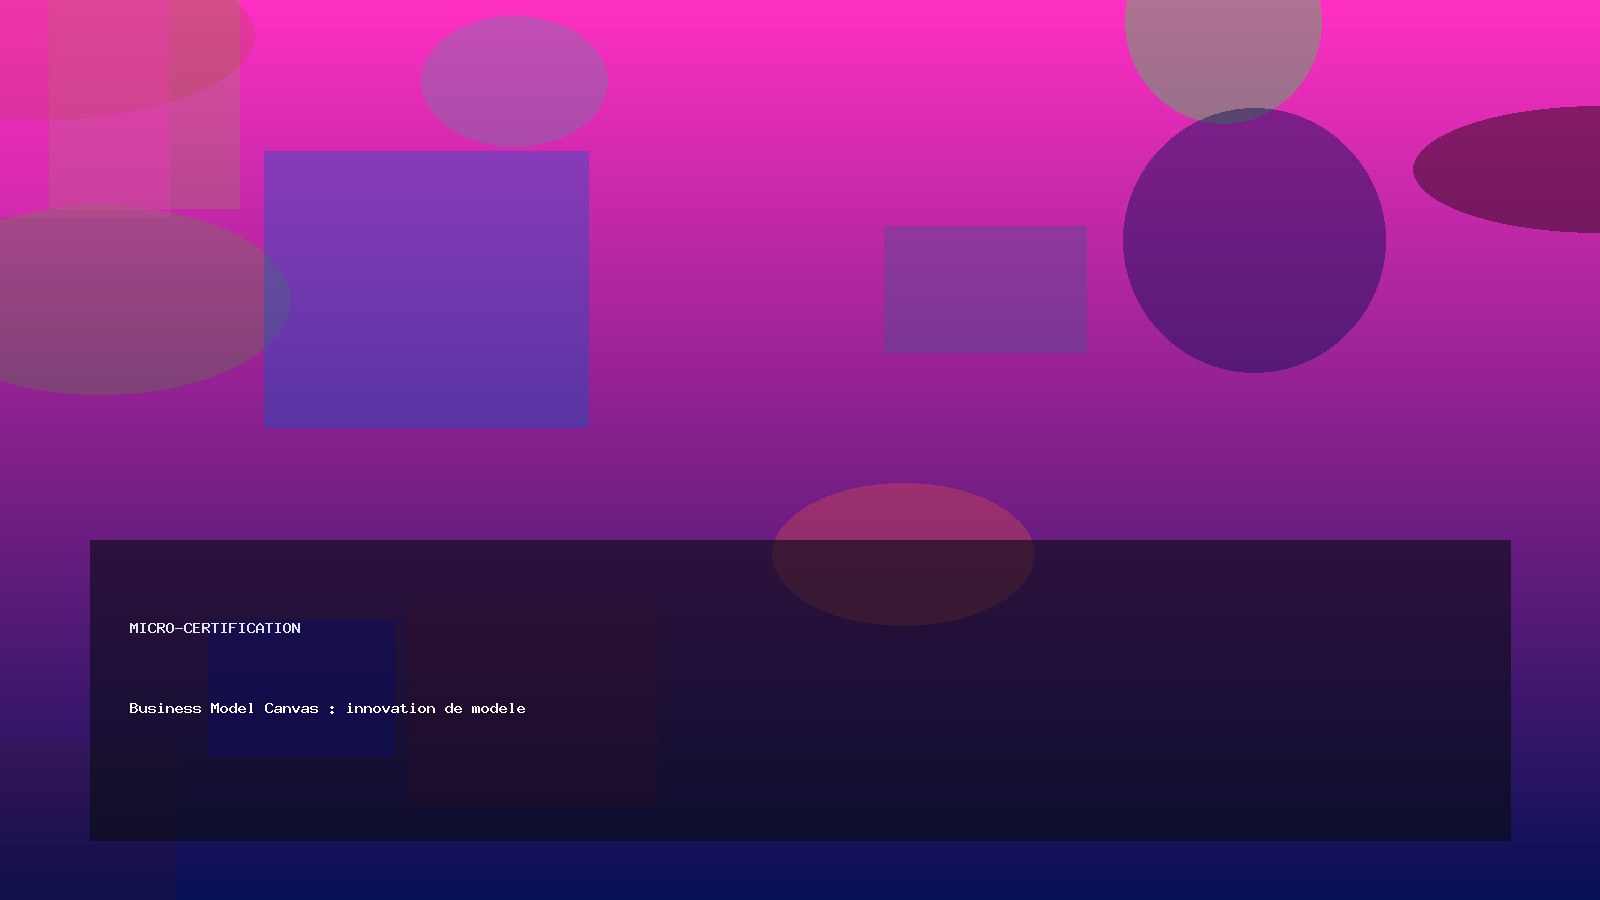Click the pink-violet ellipse above the blue square
Screen dimensions: 1600x900
coord(514,81)
